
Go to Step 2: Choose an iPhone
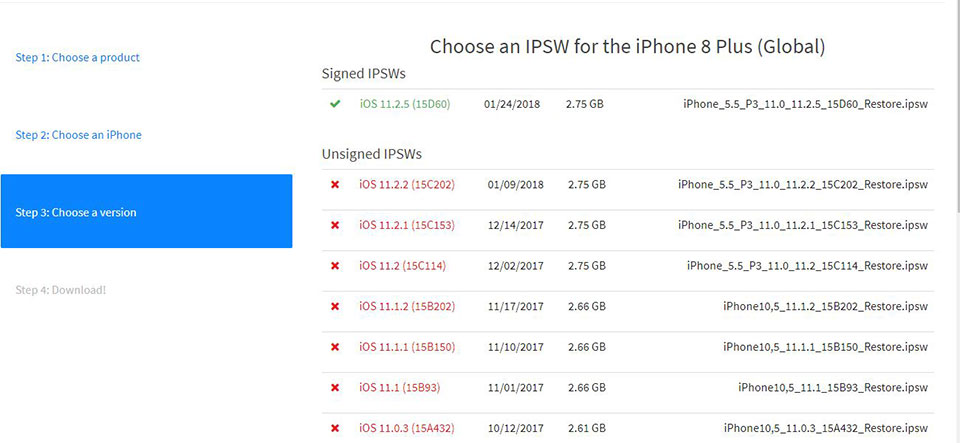pyautogui.click(x=79, y=135)
